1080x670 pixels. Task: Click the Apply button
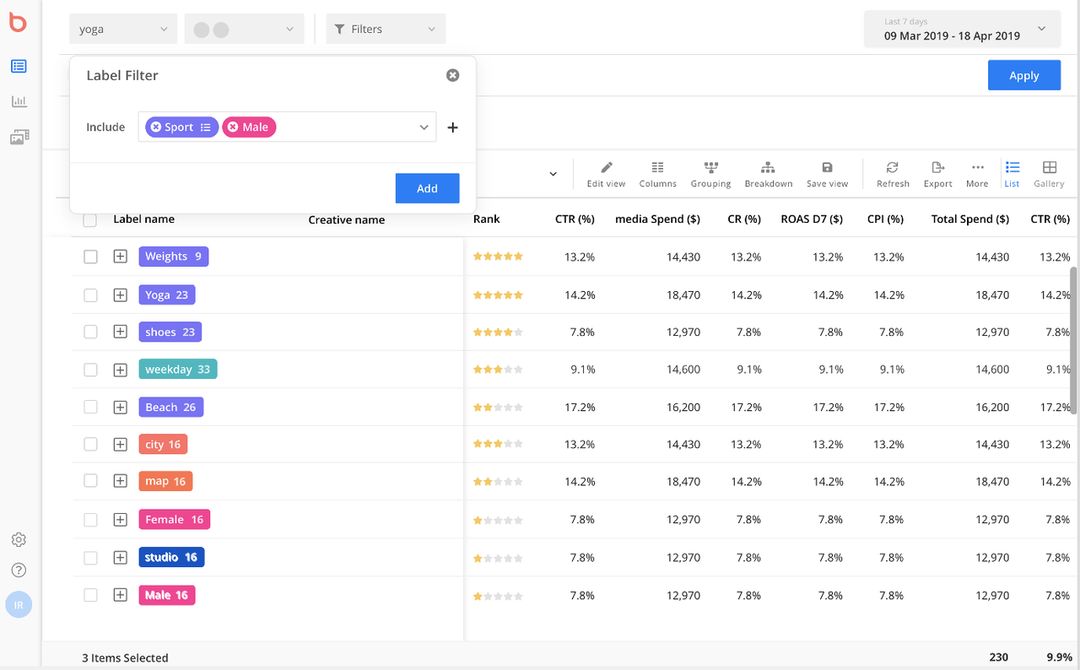[1024, 76]
